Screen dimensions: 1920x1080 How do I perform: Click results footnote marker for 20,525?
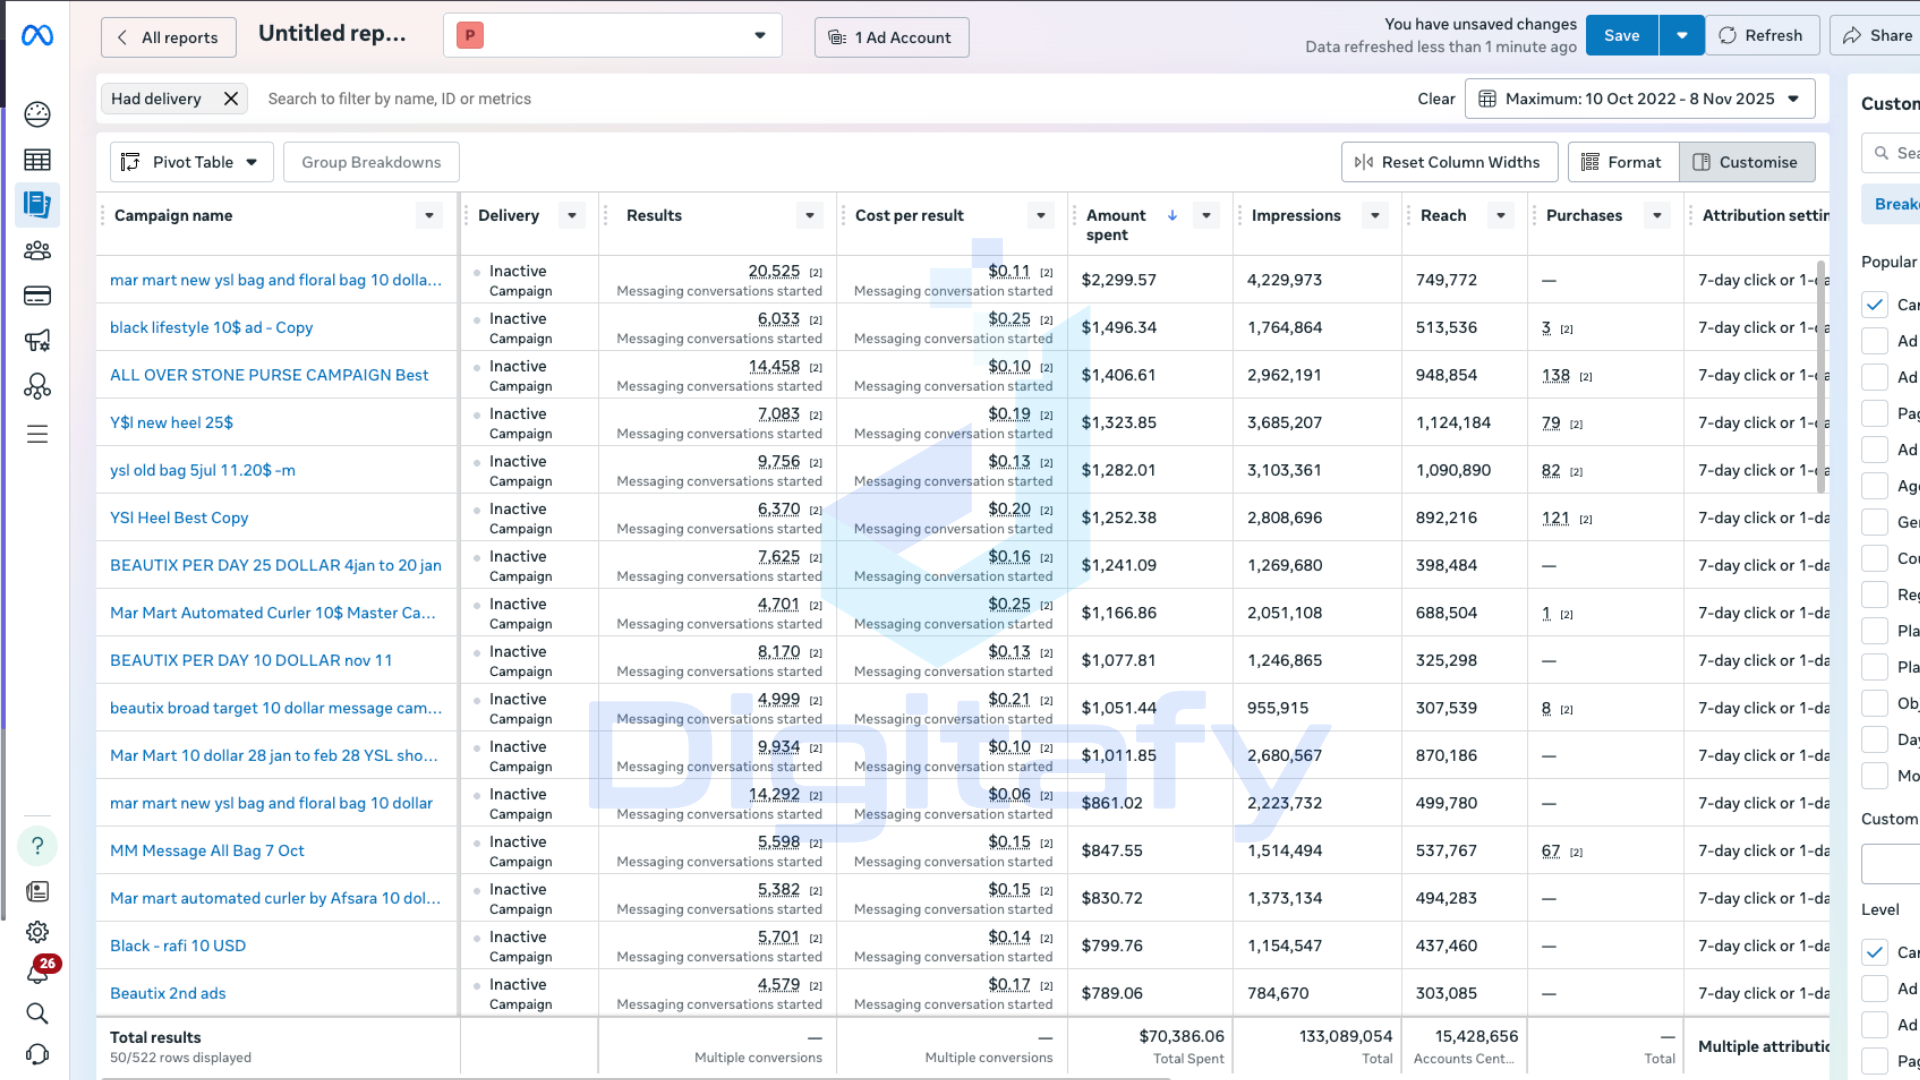click(816, 273)
